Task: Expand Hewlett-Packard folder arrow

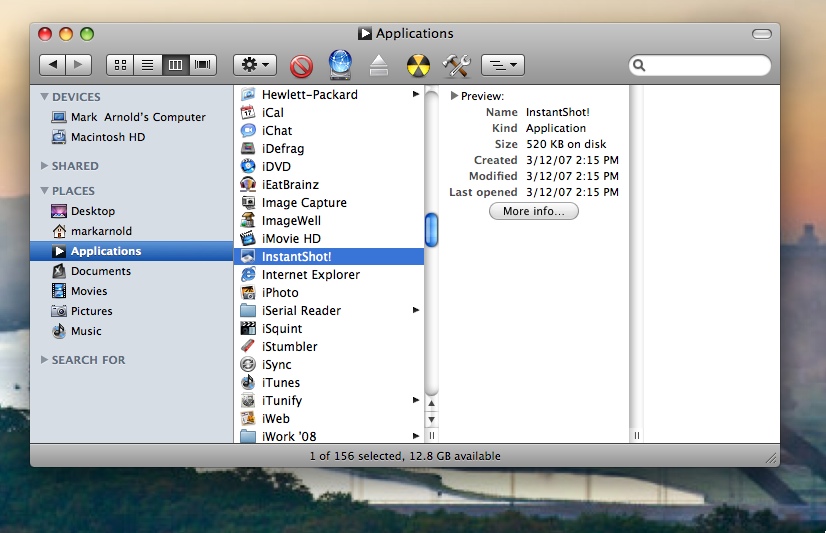Action: pyautogui.click(x=416, y=94)
